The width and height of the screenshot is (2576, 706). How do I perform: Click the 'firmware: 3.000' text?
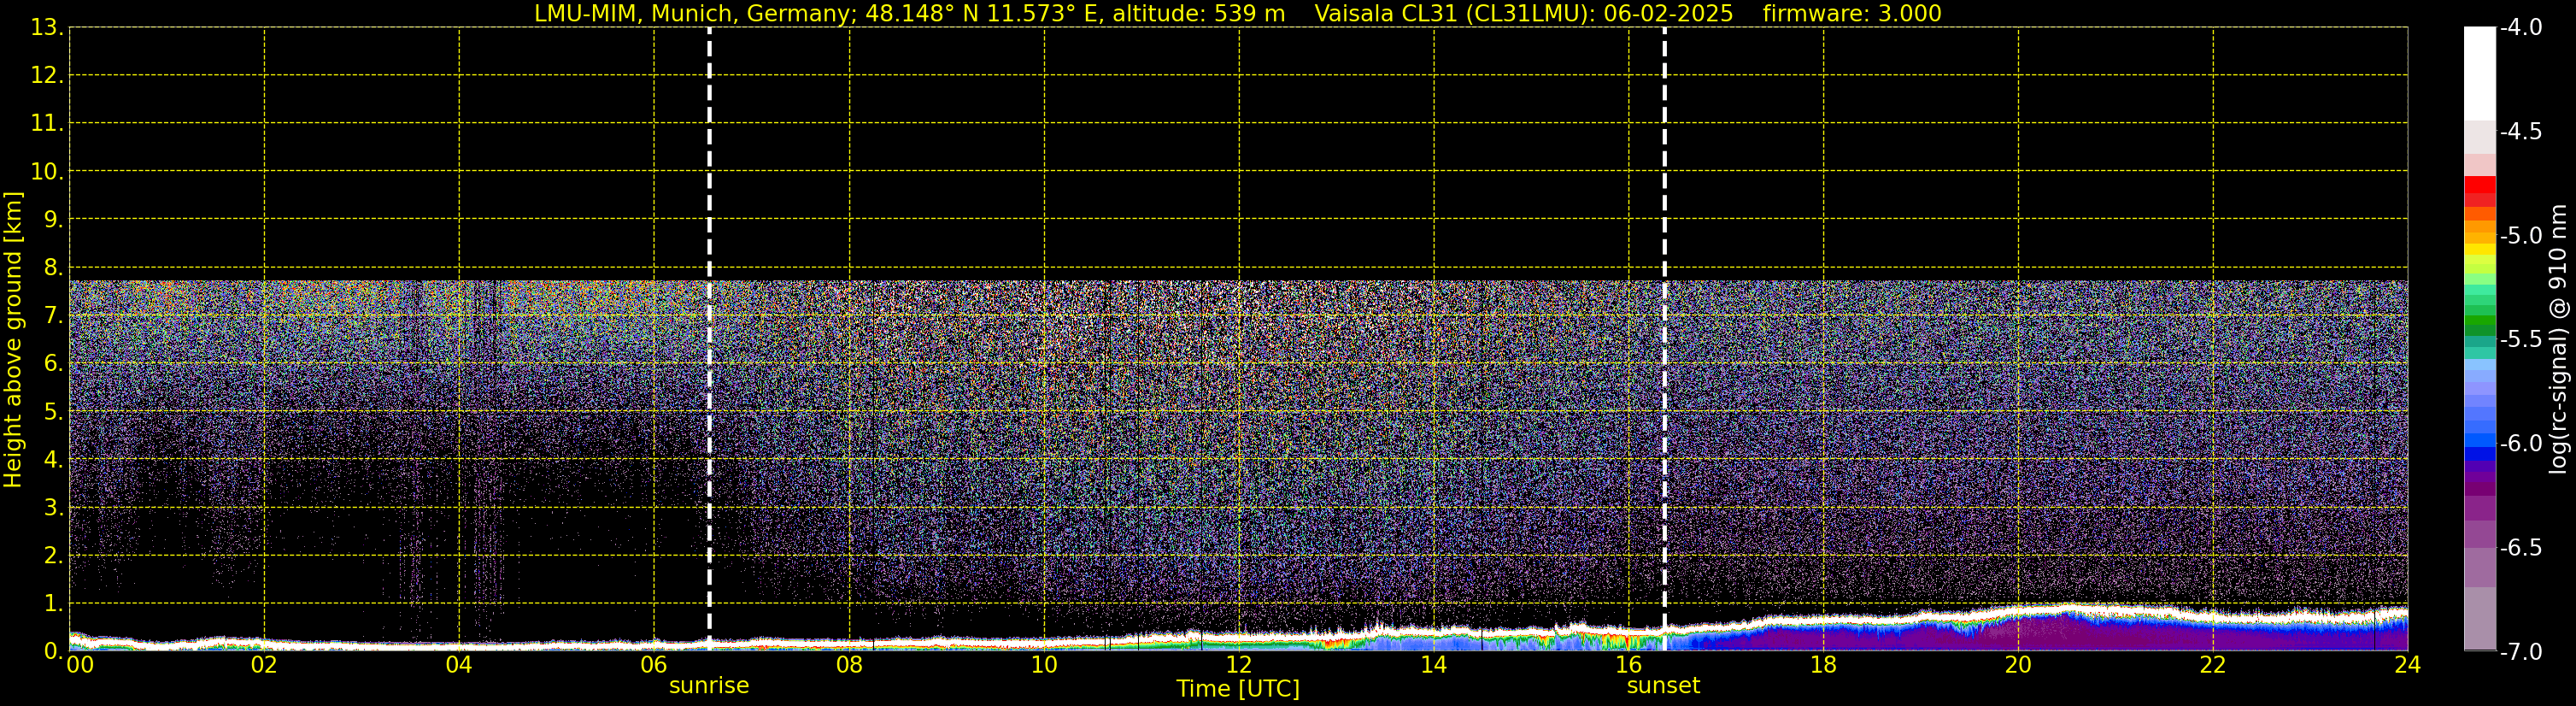[x=1852, y=14]
